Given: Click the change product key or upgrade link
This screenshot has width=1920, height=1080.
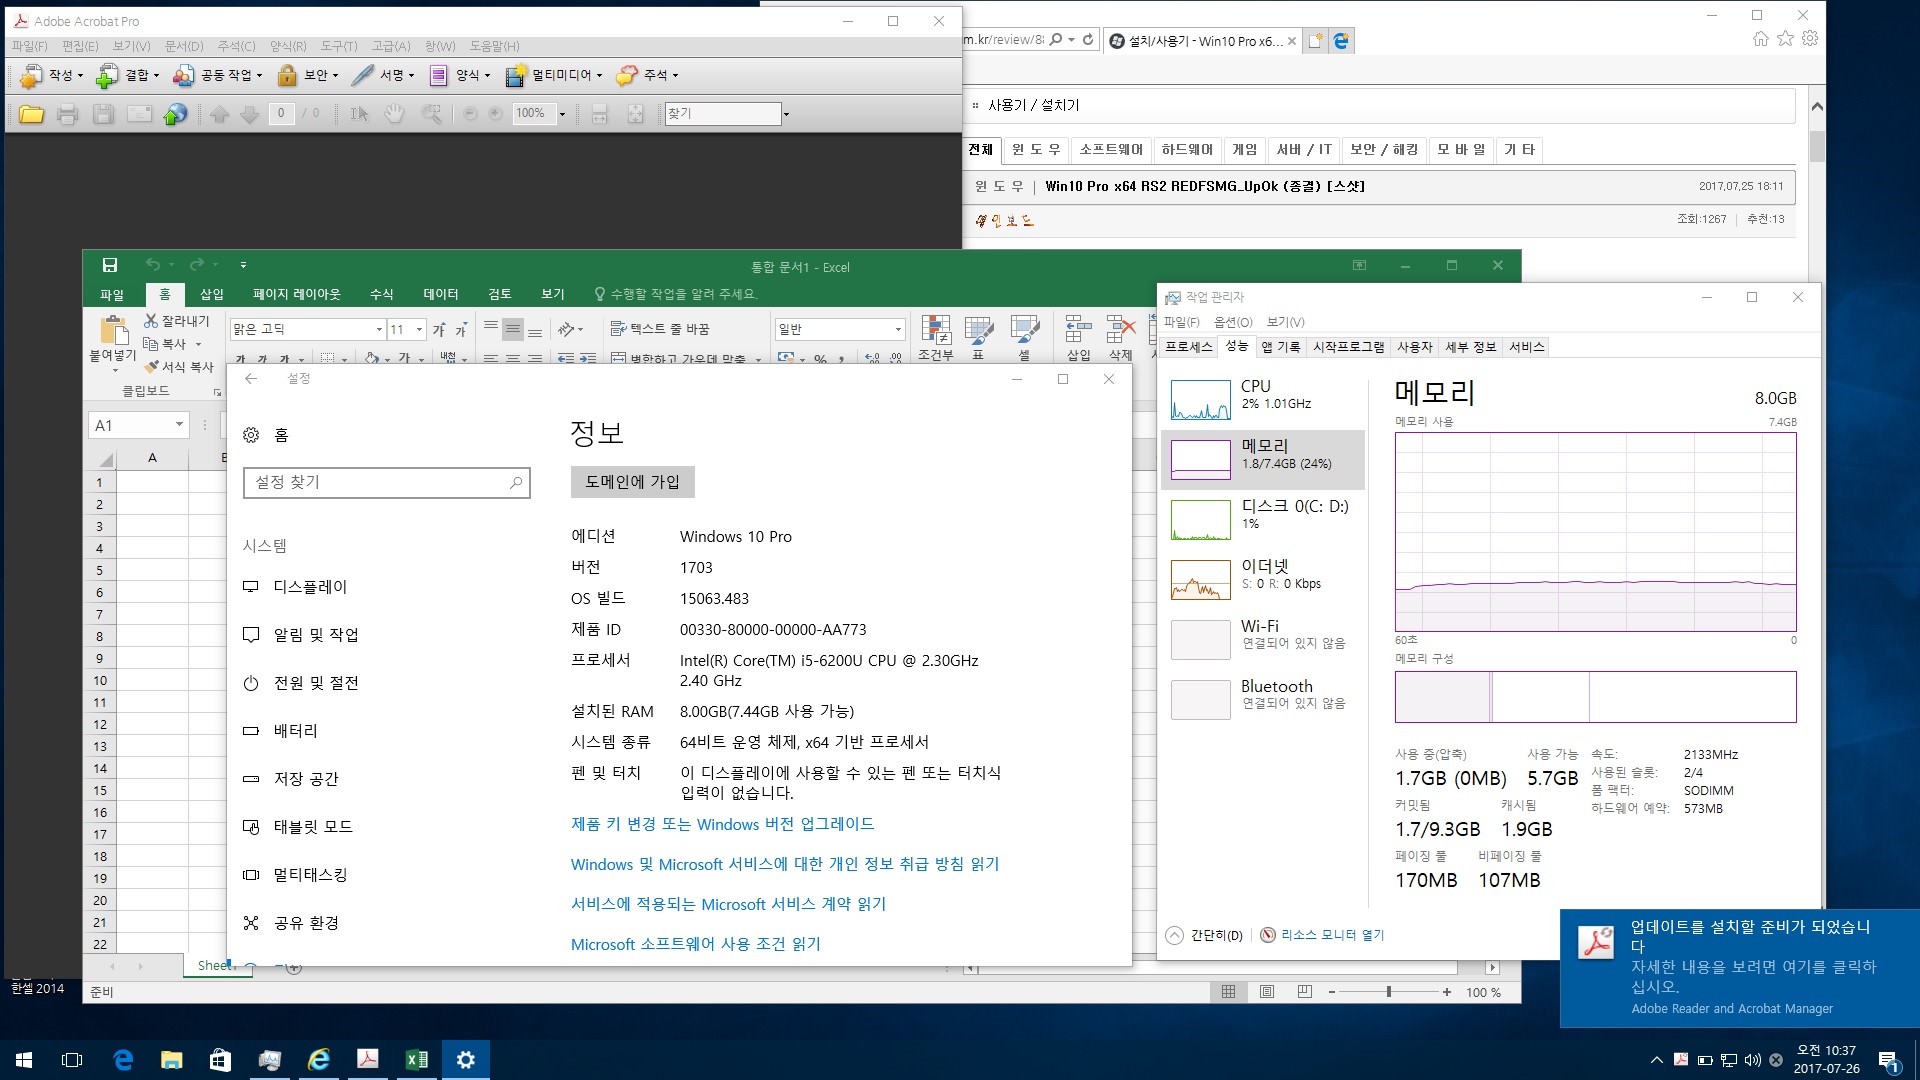Looking at the screenshot, I should [x=722, y=824].
